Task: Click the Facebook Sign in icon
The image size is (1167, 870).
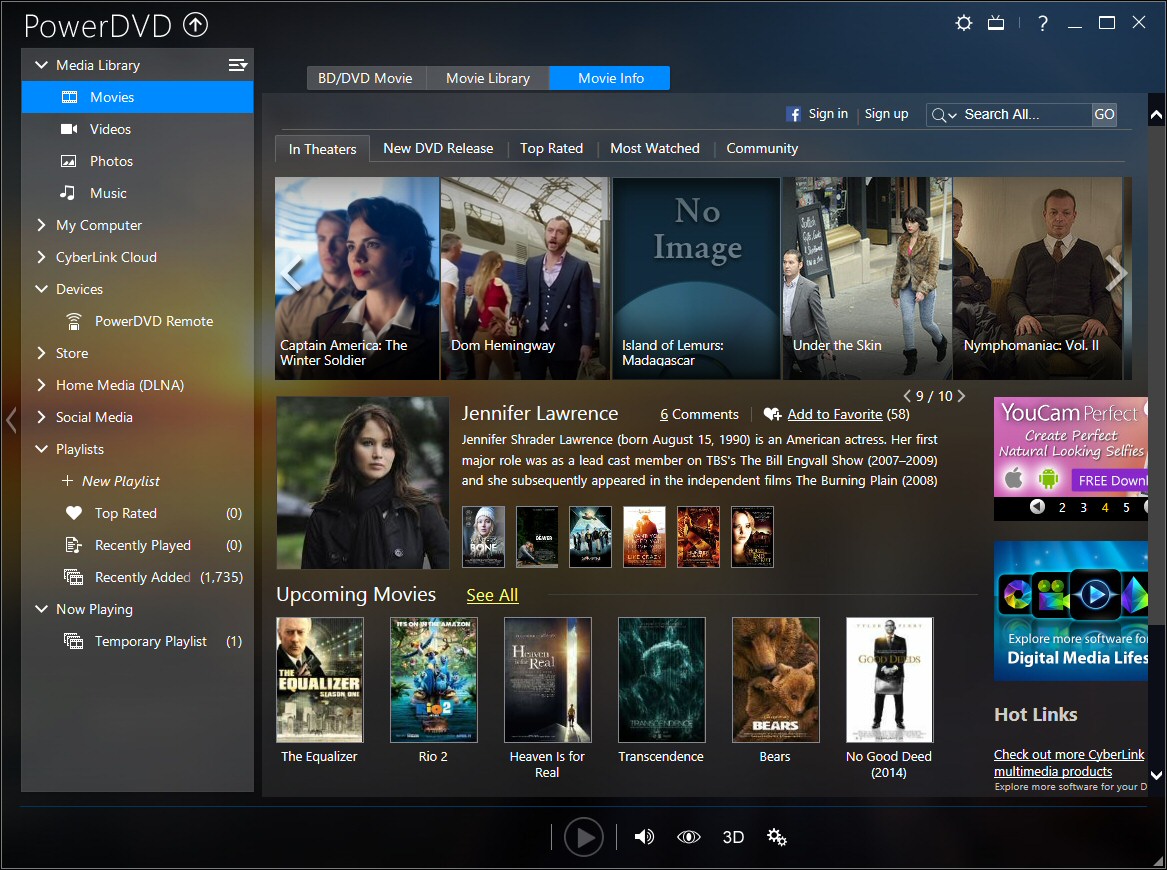Action: tap(794, 114)
